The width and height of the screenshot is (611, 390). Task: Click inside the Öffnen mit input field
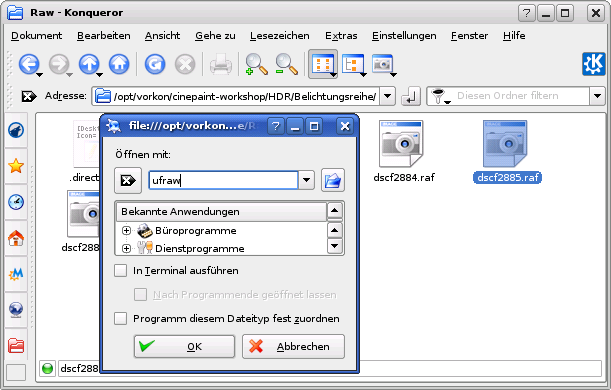click(223, 180)
